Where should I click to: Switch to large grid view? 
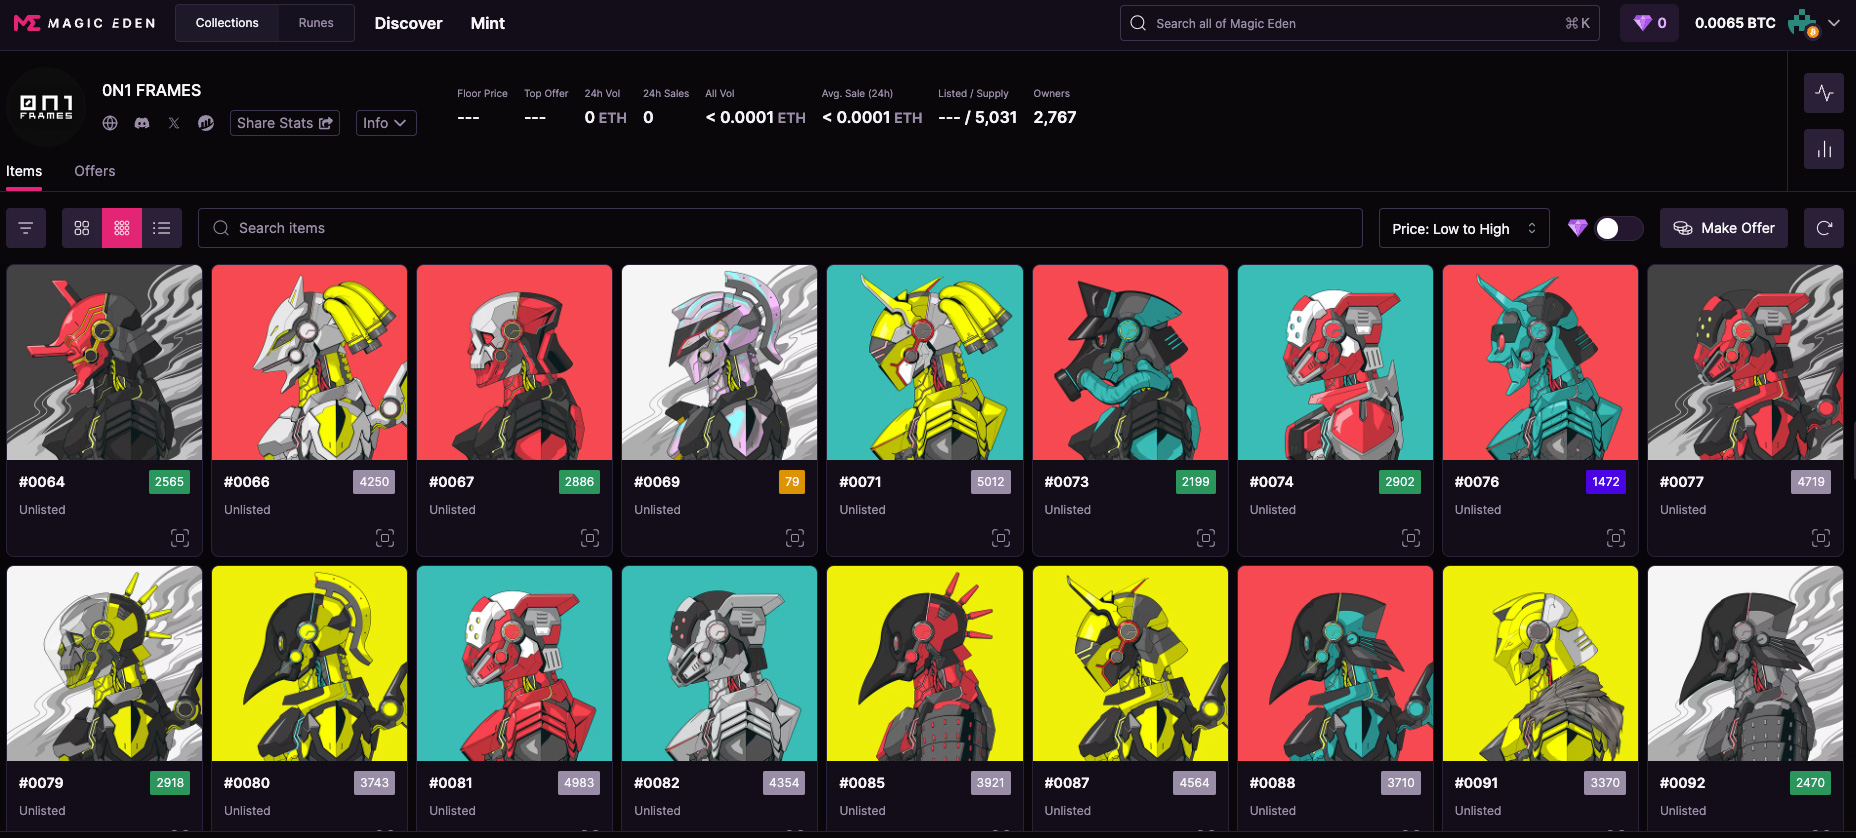click(x=82, y=228)
